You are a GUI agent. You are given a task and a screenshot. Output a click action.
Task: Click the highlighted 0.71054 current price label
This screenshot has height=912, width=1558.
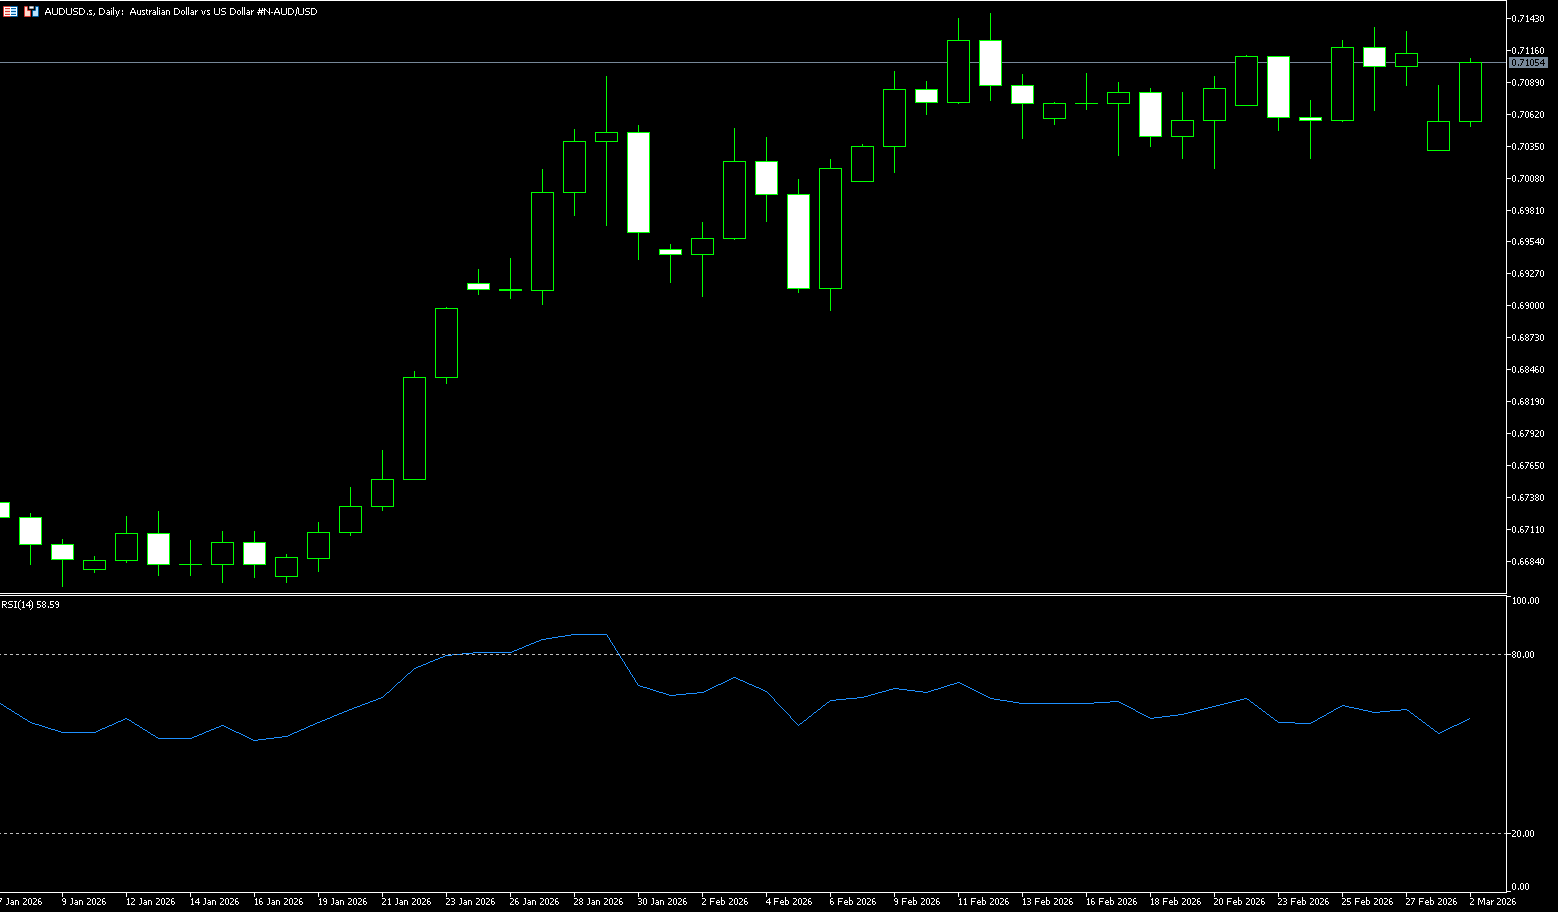1528,62
